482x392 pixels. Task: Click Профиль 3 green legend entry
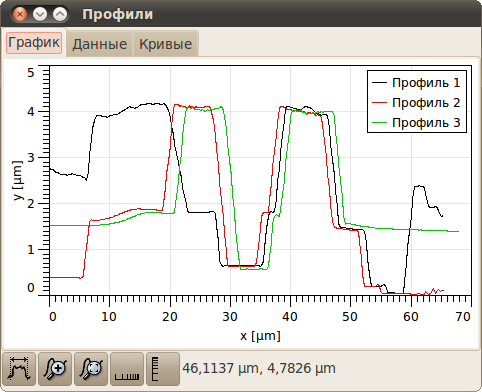(417, 123)
